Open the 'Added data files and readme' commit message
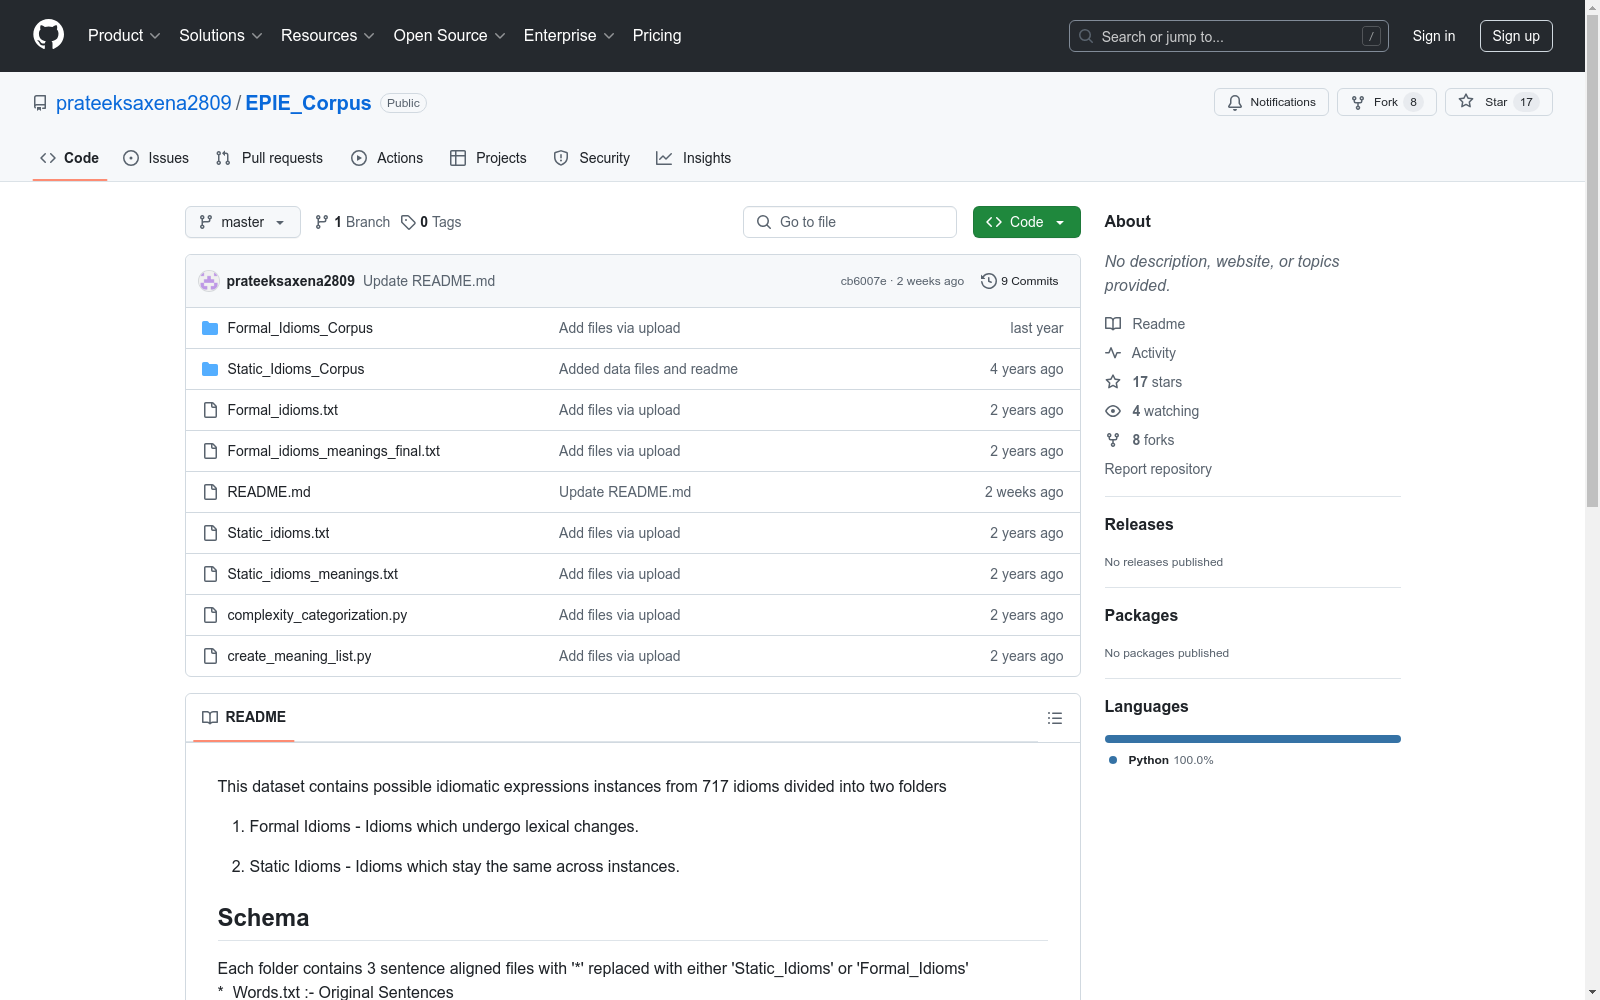Screen dimensions: 1600x1000 (x=648, y=369)
